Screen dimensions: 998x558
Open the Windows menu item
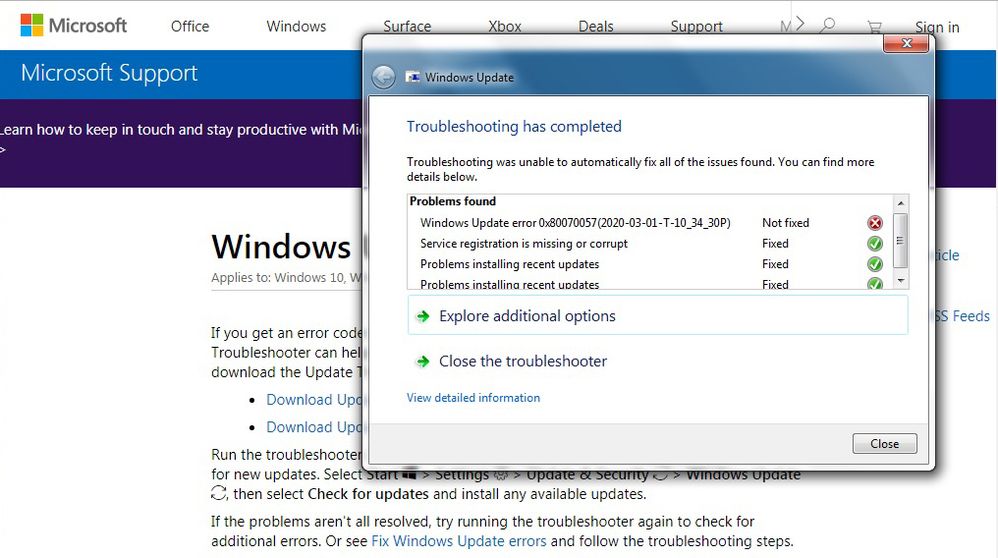tap(296, 26)
